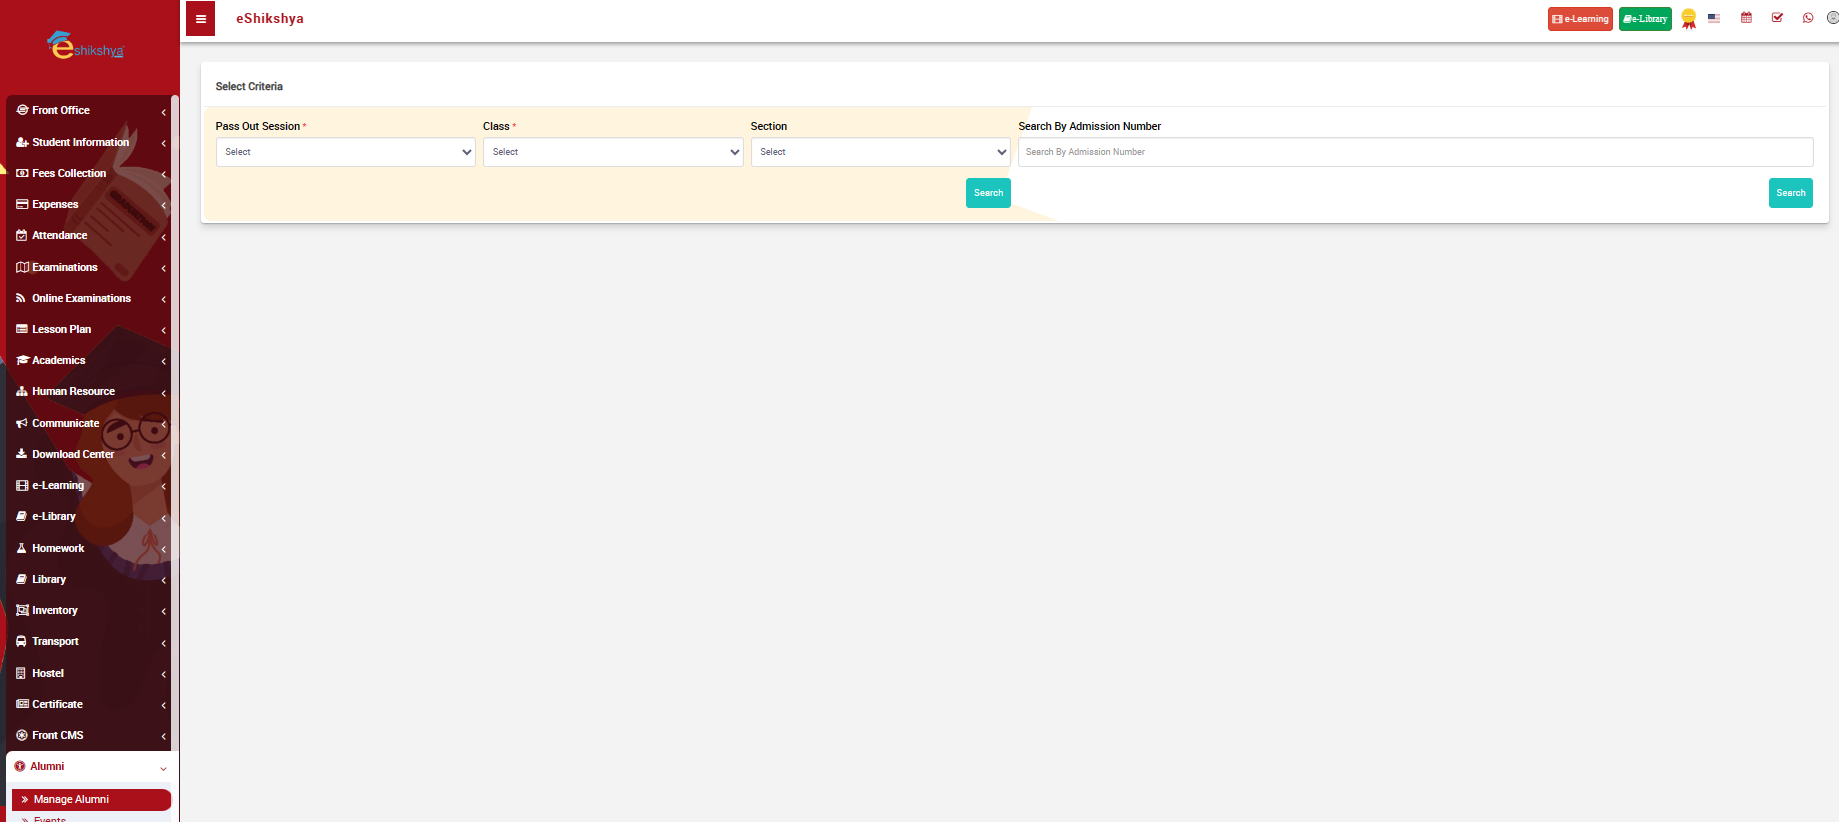1839x822 pixels.
Task: Click the eShikshya logo in sidebar
Action: 86,47
